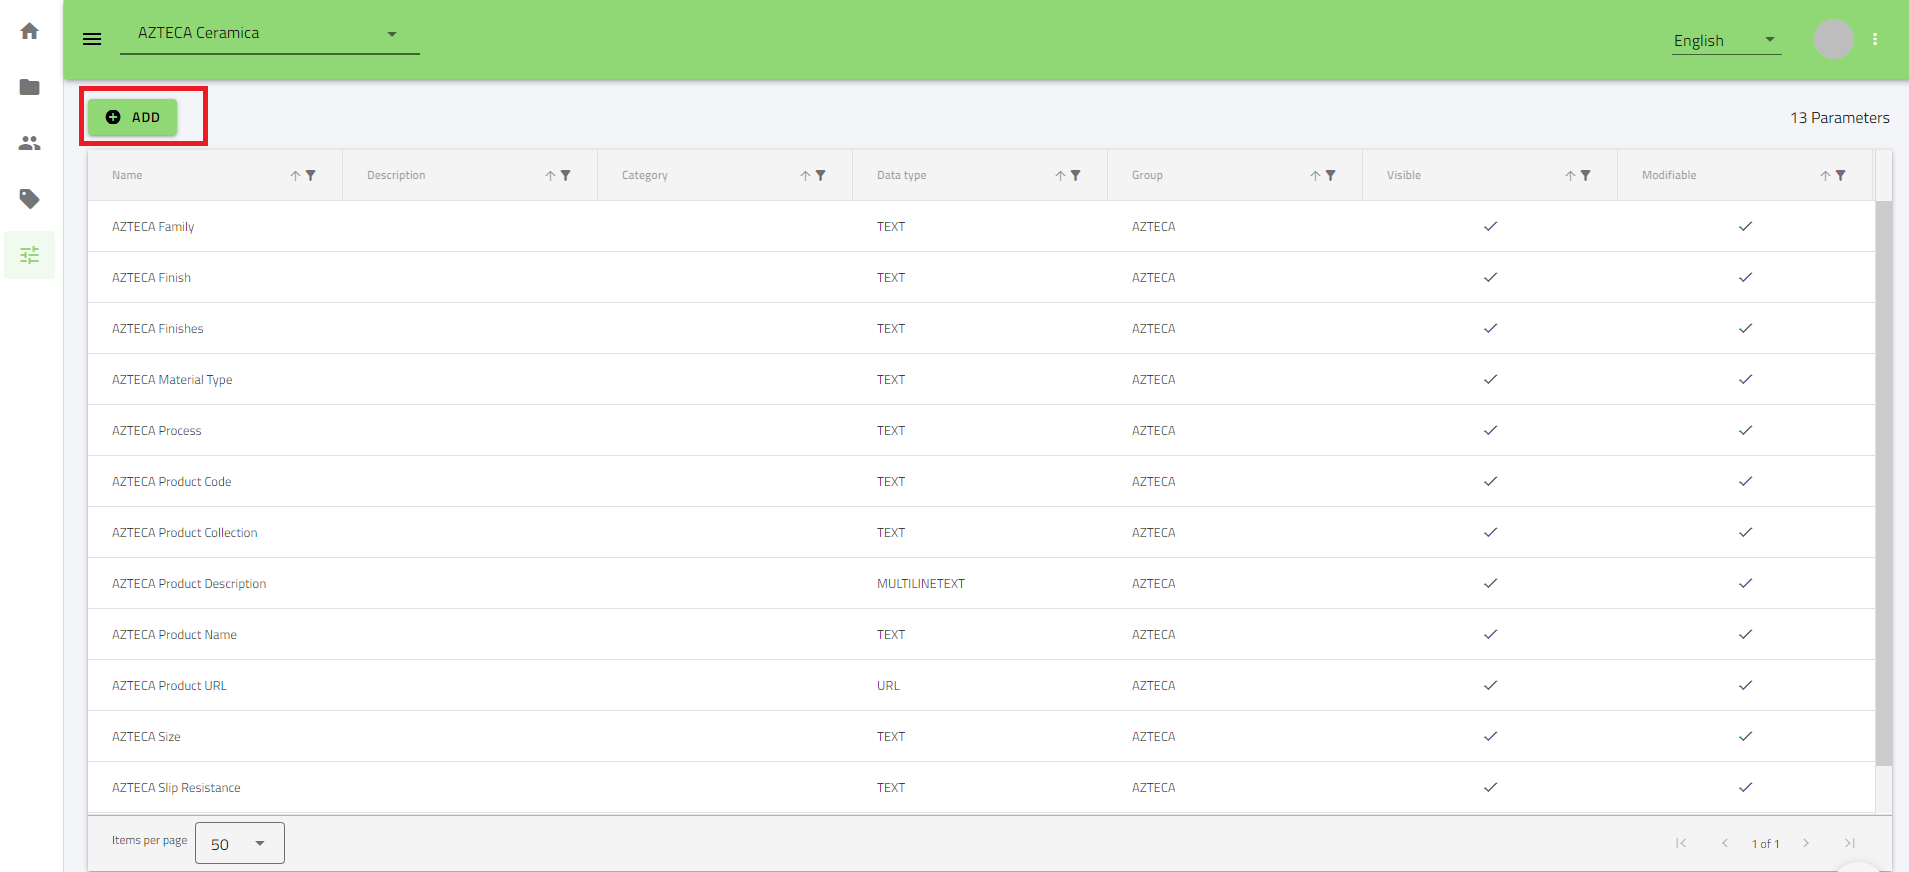Click the 13 Parameters count label
1909x872 pixels.
tap(1839, 118)
